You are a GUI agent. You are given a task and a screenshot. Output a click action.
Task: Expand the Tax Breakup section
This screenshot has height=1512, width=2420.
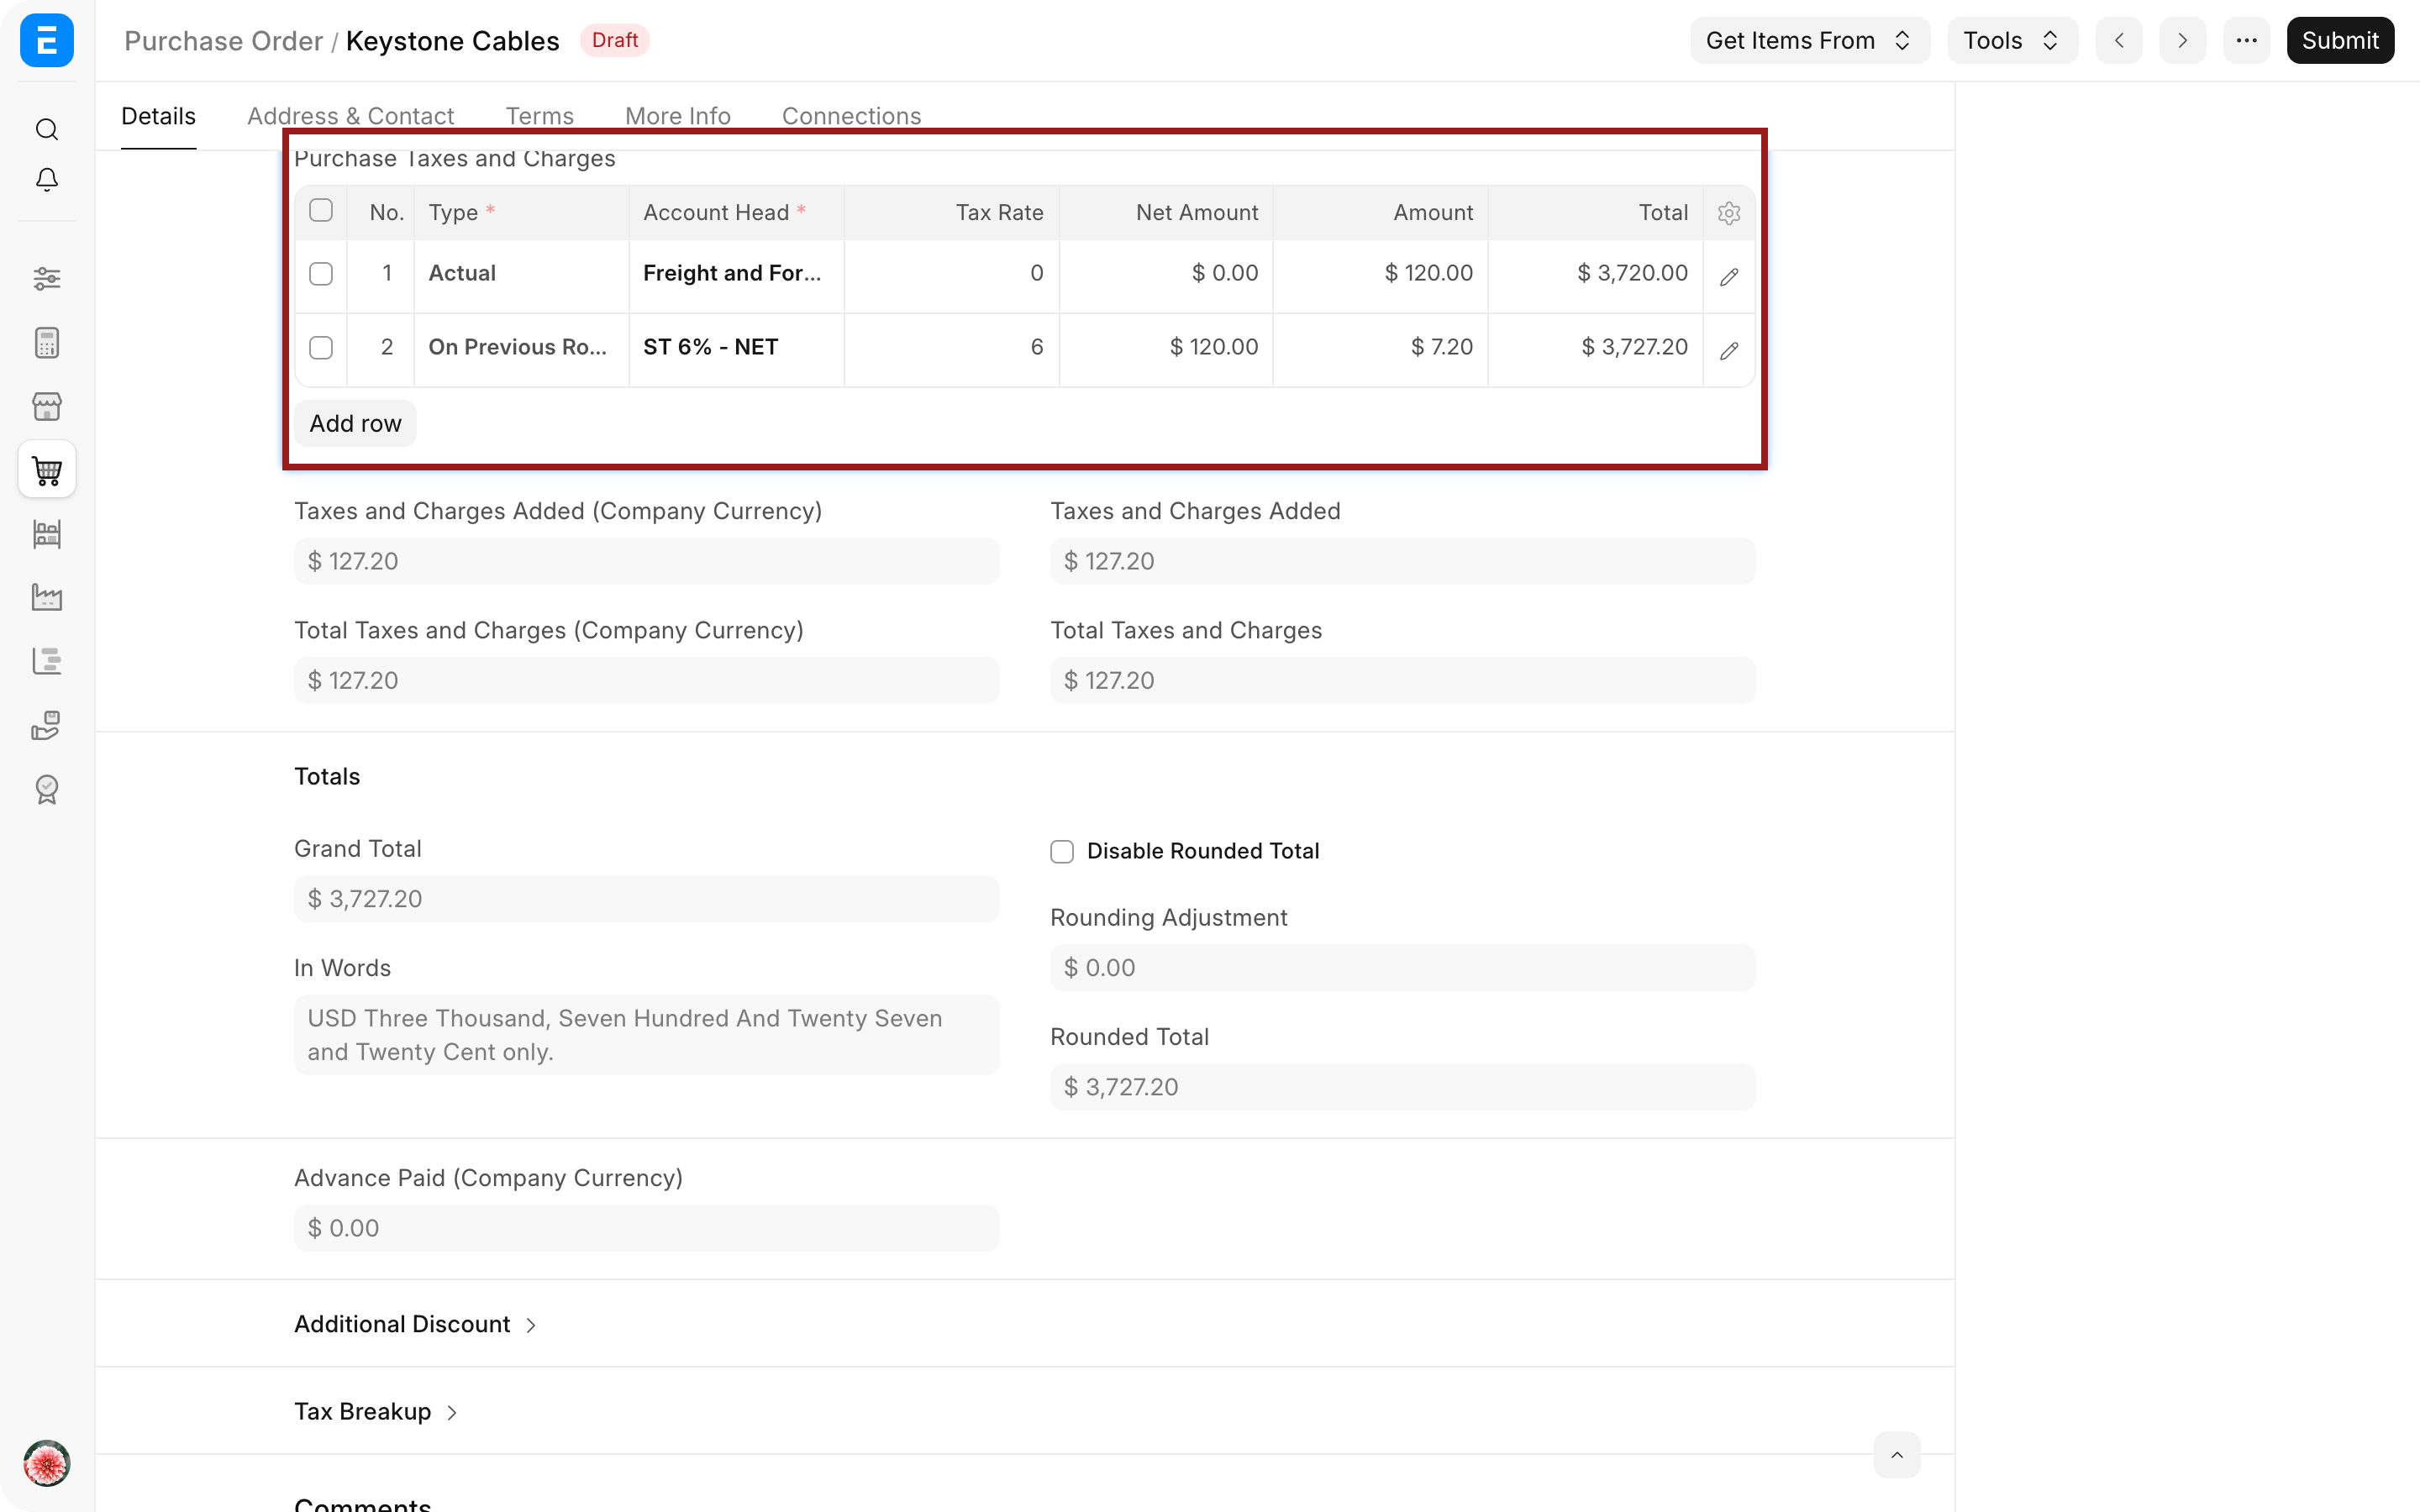pos(376,1411)
